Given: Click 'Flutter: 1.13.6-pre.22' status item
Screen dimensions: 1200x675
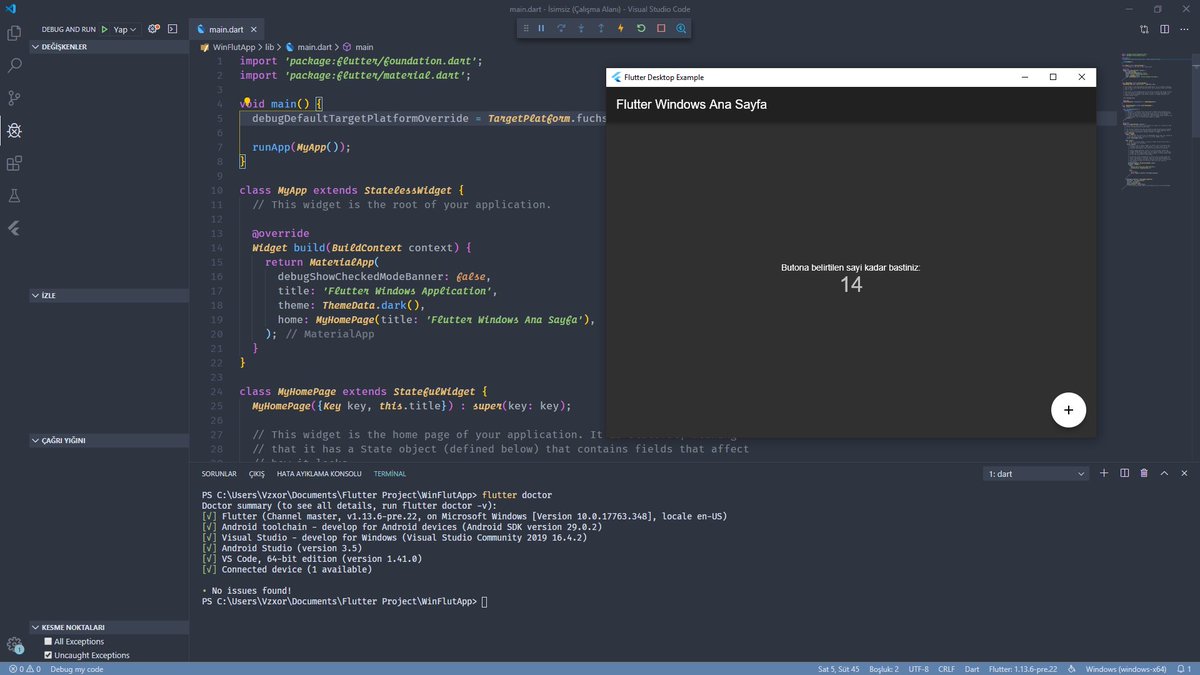Looking at the screenshot, I should click(x=1022, y=668).
